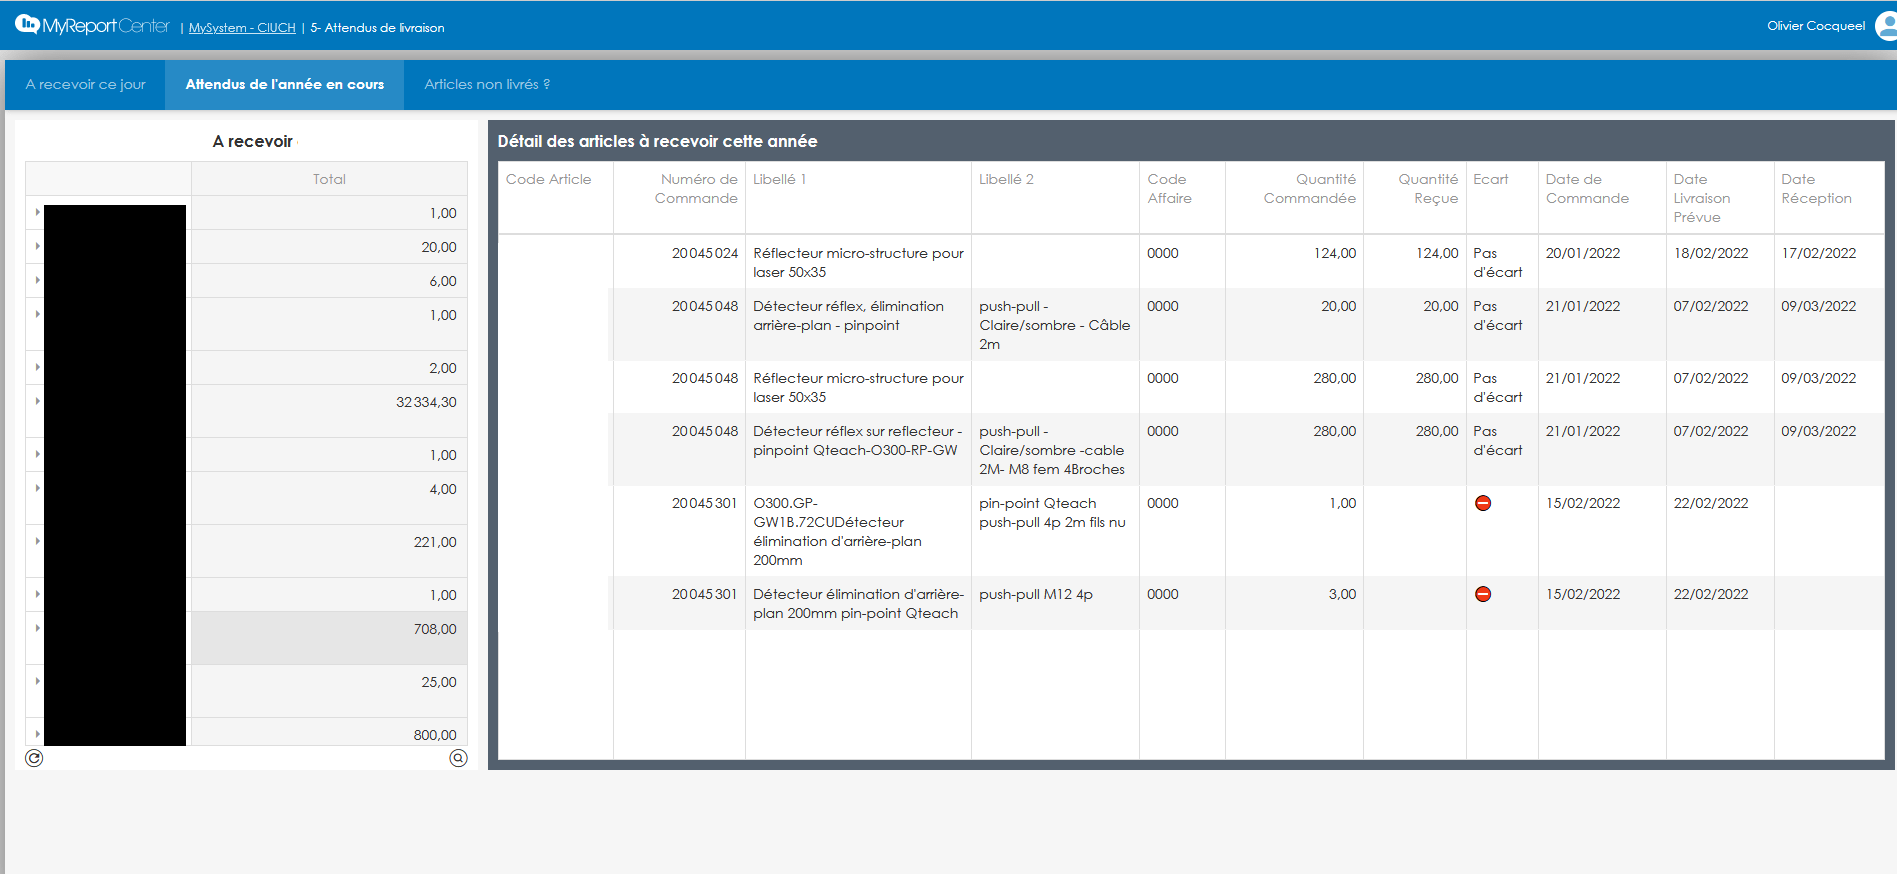Click the MyReport Center logo
The image size is (1897, 874).
pyautogui.click(x=92, y=26)
